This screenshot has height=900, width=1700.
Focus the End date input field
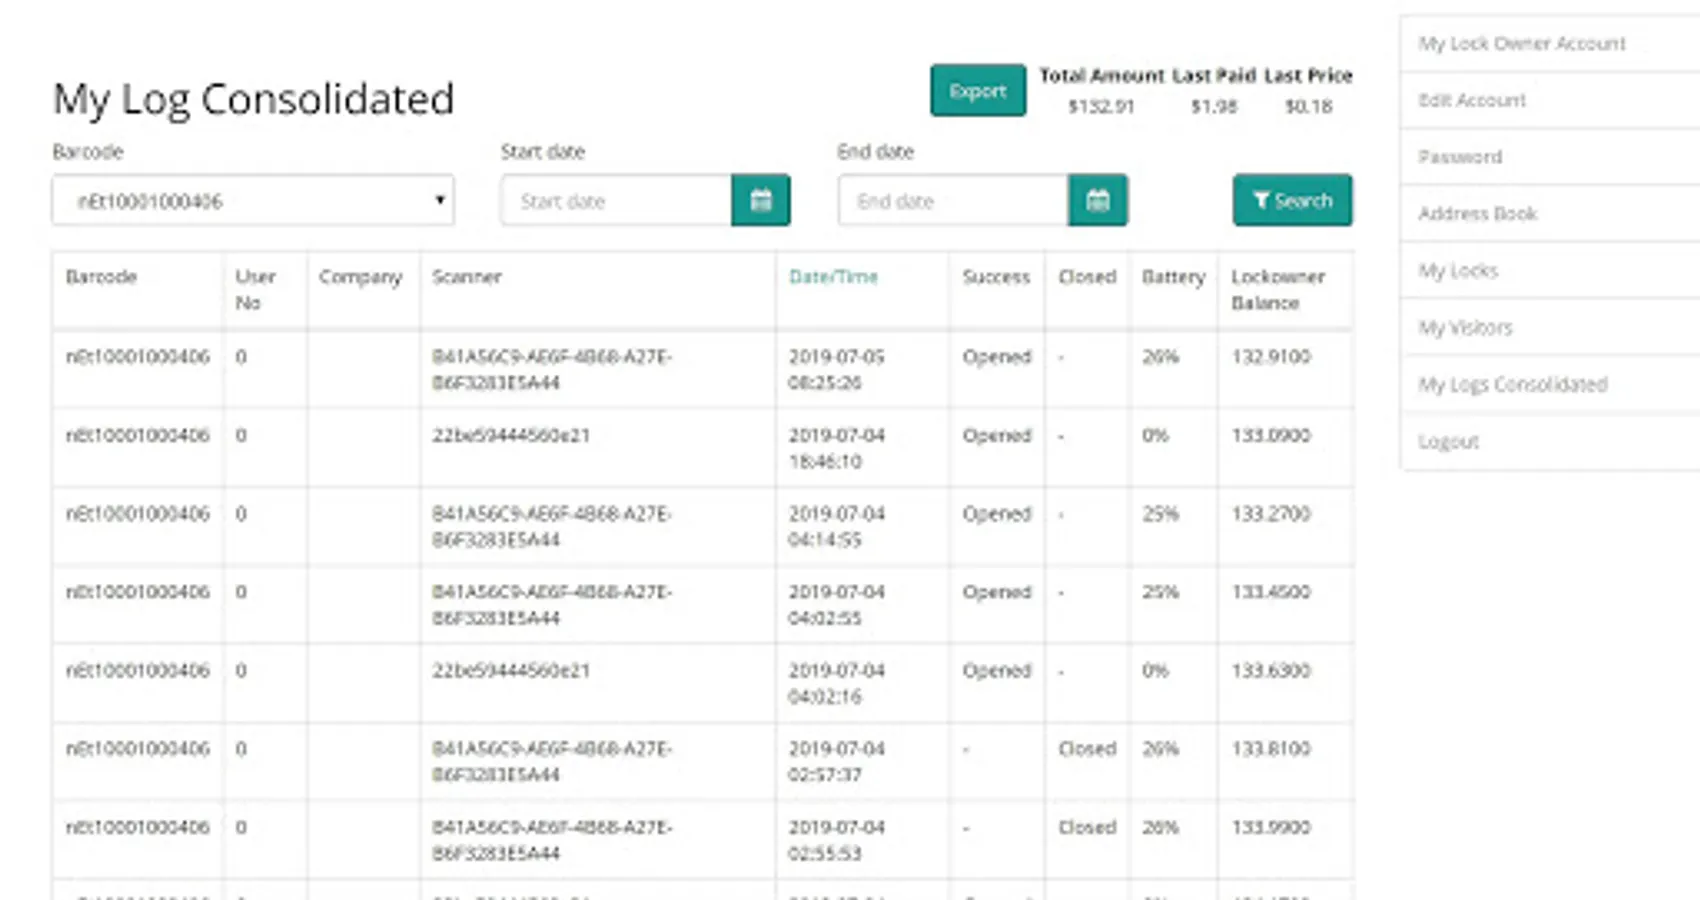click(954, 200)
